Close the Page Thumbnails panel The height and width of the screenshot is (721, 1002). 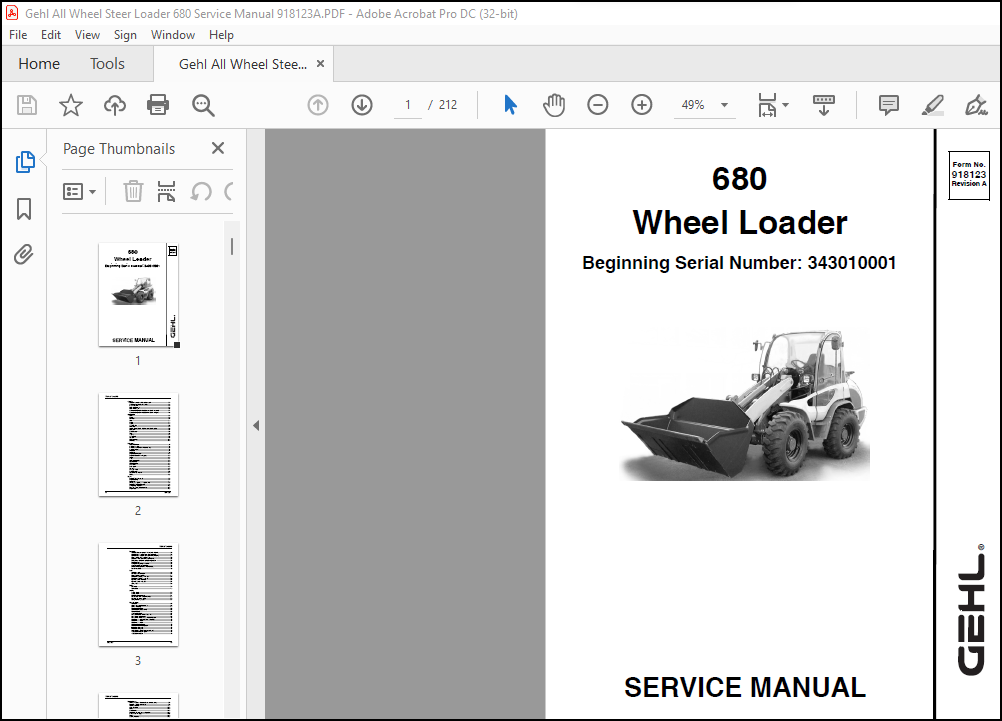(x=218, y=148)
